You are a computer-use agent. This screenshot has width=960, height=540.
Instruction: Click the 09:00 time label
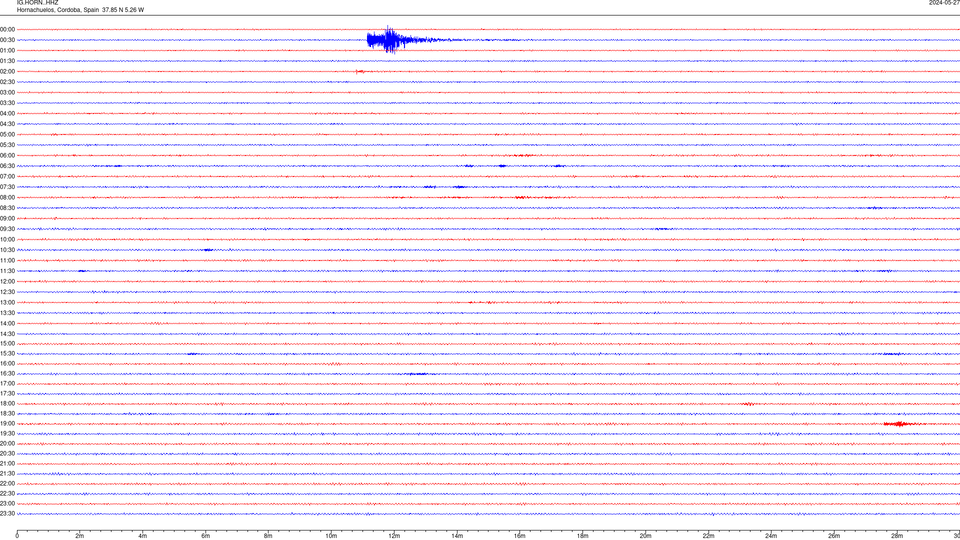7,219
